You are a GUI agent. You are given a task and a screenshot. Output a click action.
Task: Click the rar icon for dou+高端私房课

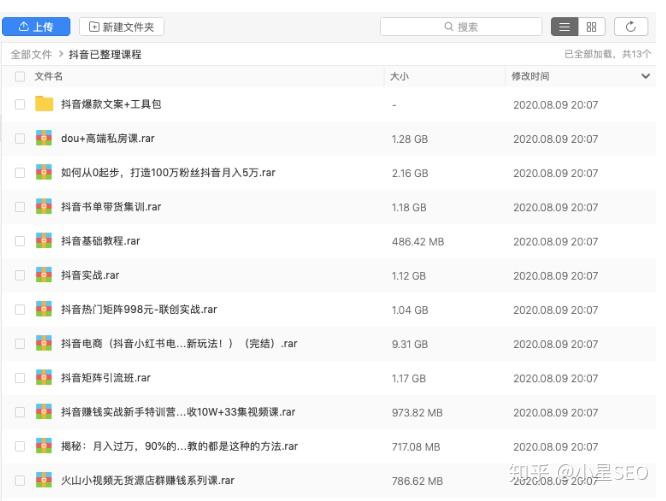tap(44, 138)
